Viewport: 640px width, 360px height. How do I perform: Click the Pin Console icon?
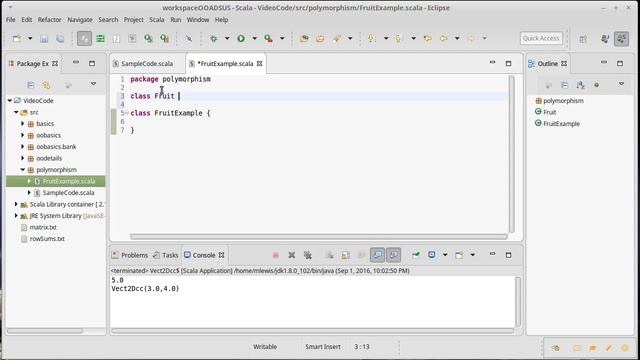[416, 255]
